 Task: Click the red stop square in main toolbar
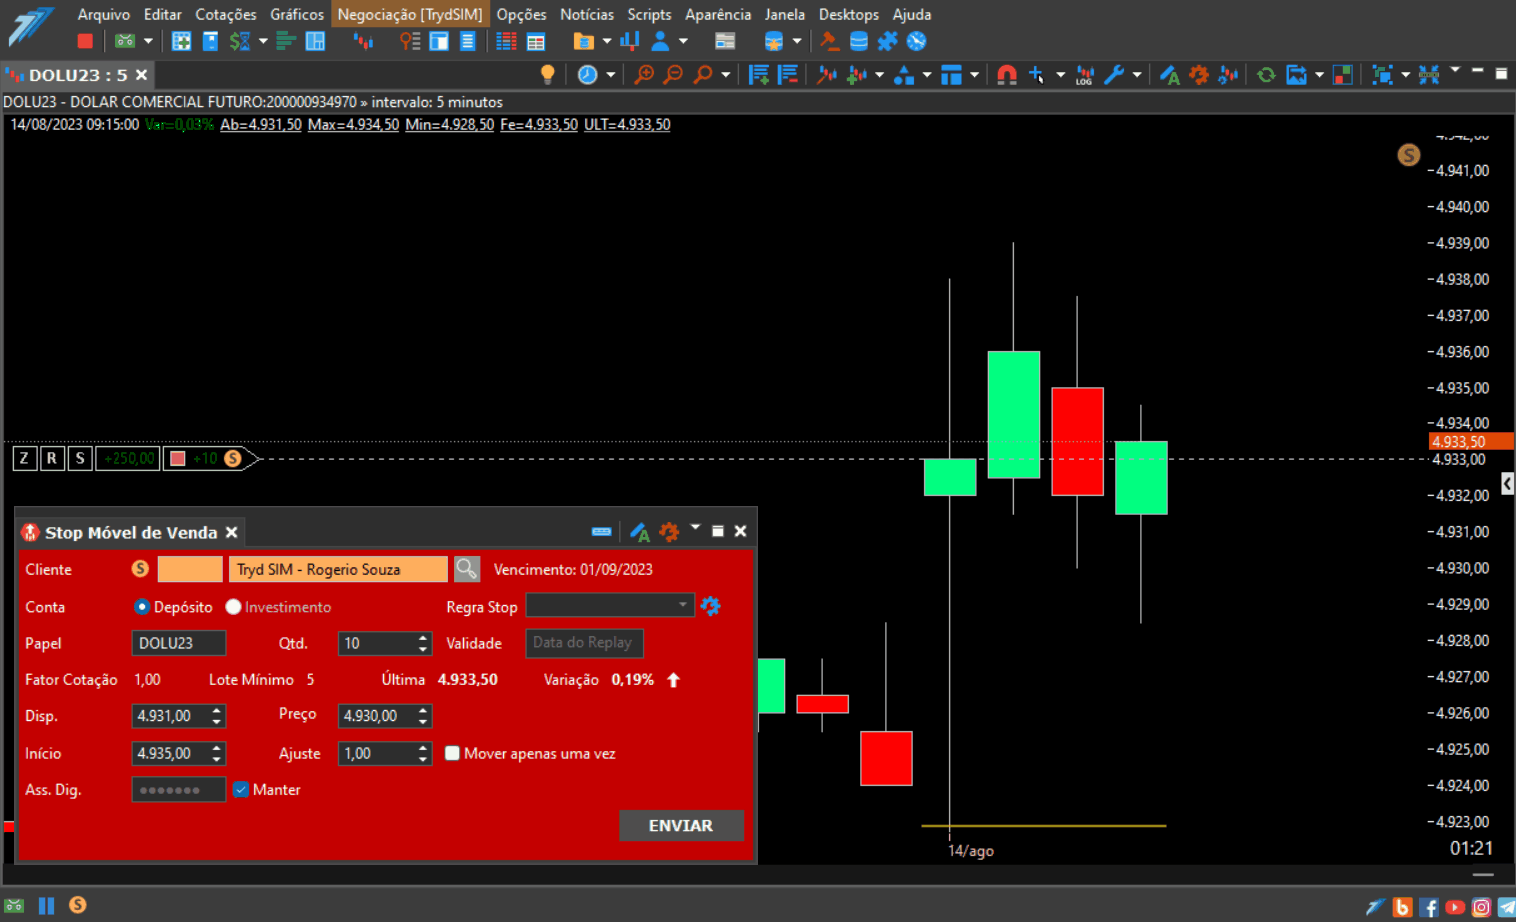[85, 41]
